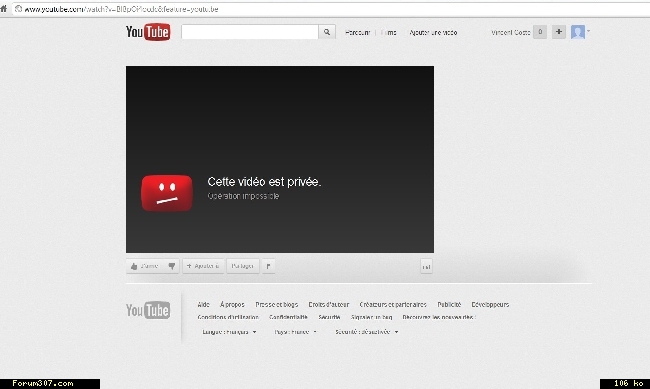
Task: Expand the account menu arrow beside the avatar
Action: point(588,31)
